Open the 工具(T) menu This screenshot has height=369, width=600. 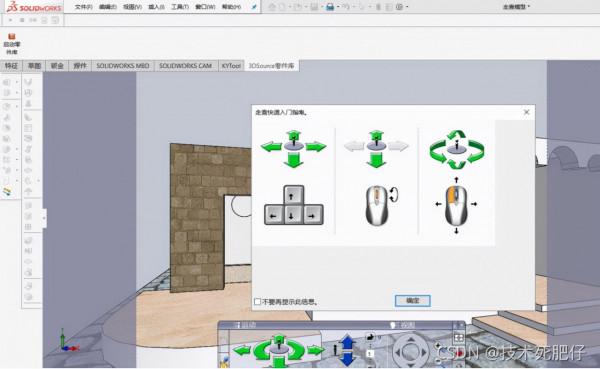point(180,7)
